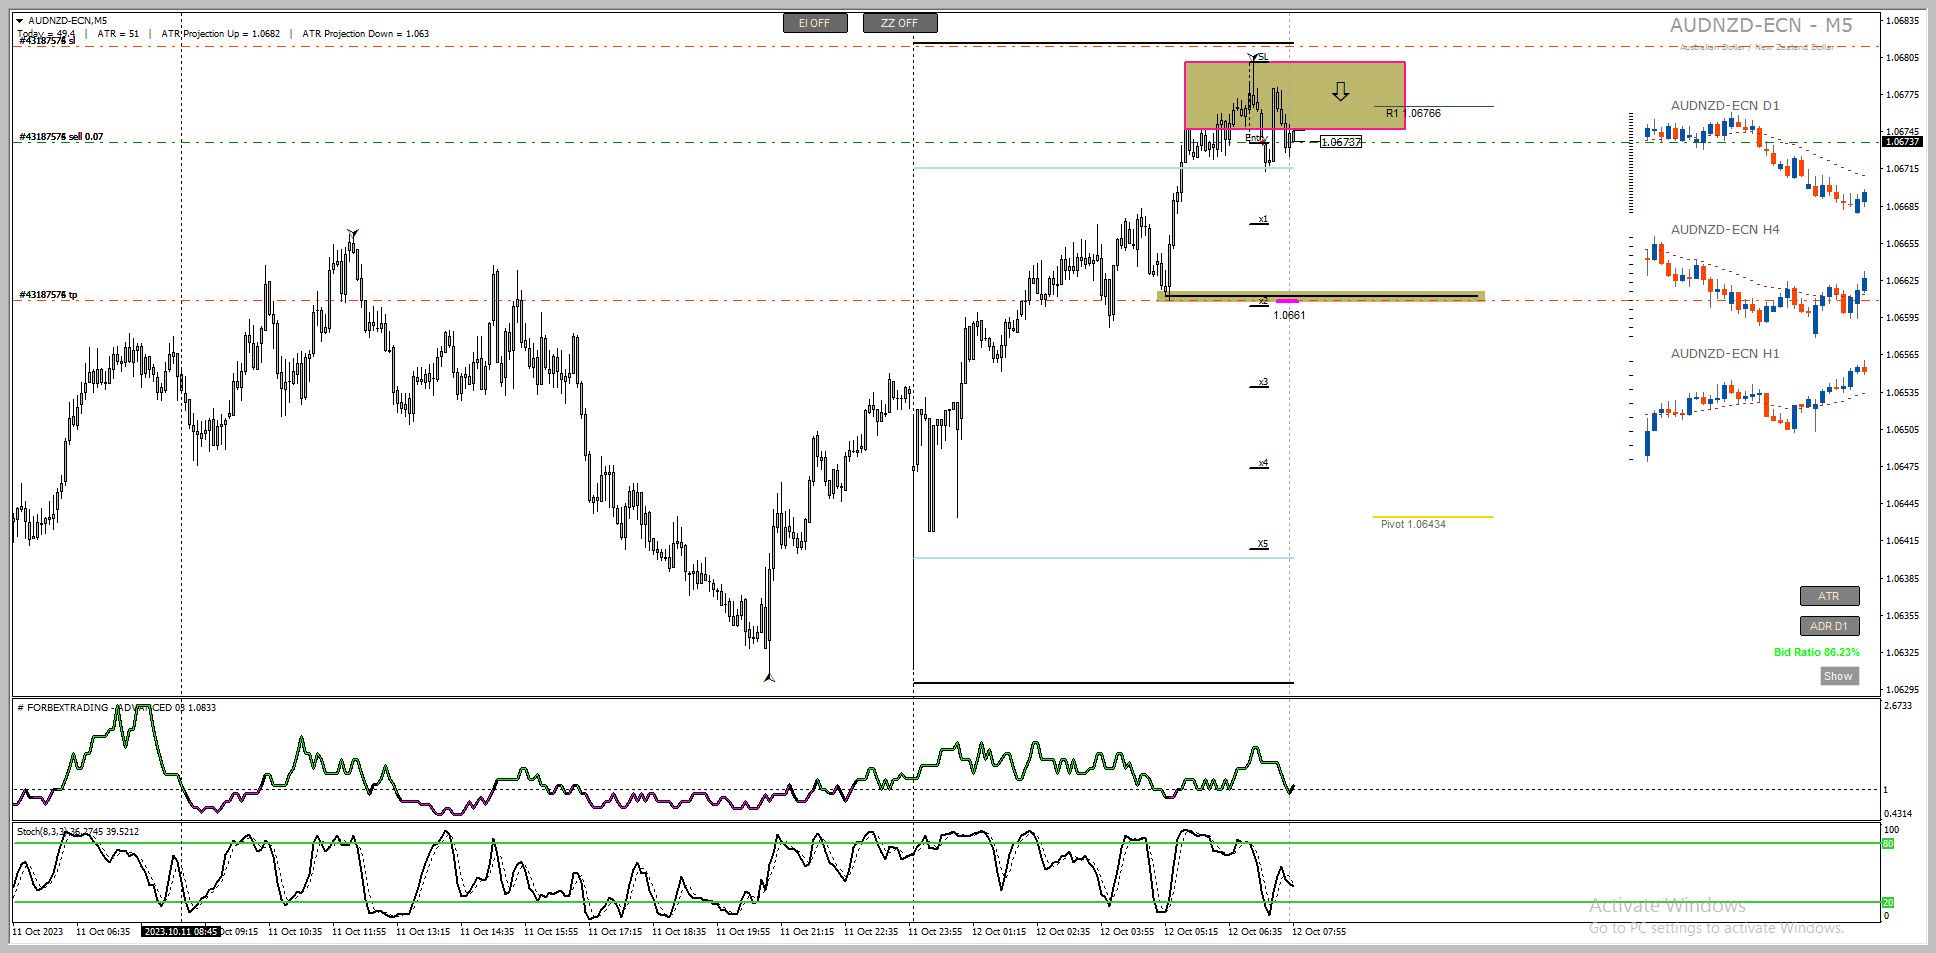Click the arrow marker at the chart's lowest swing
Viewport: 1936px width, 953px height.
pyautogui.click(x=769, y=676)
